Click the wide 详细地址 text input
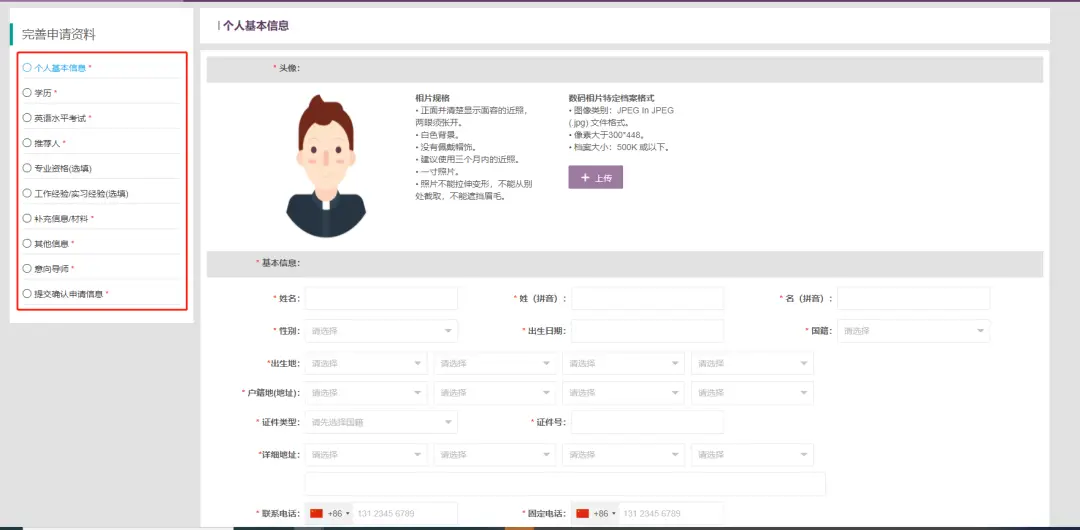1080x530 pixels. pos(565,484)
